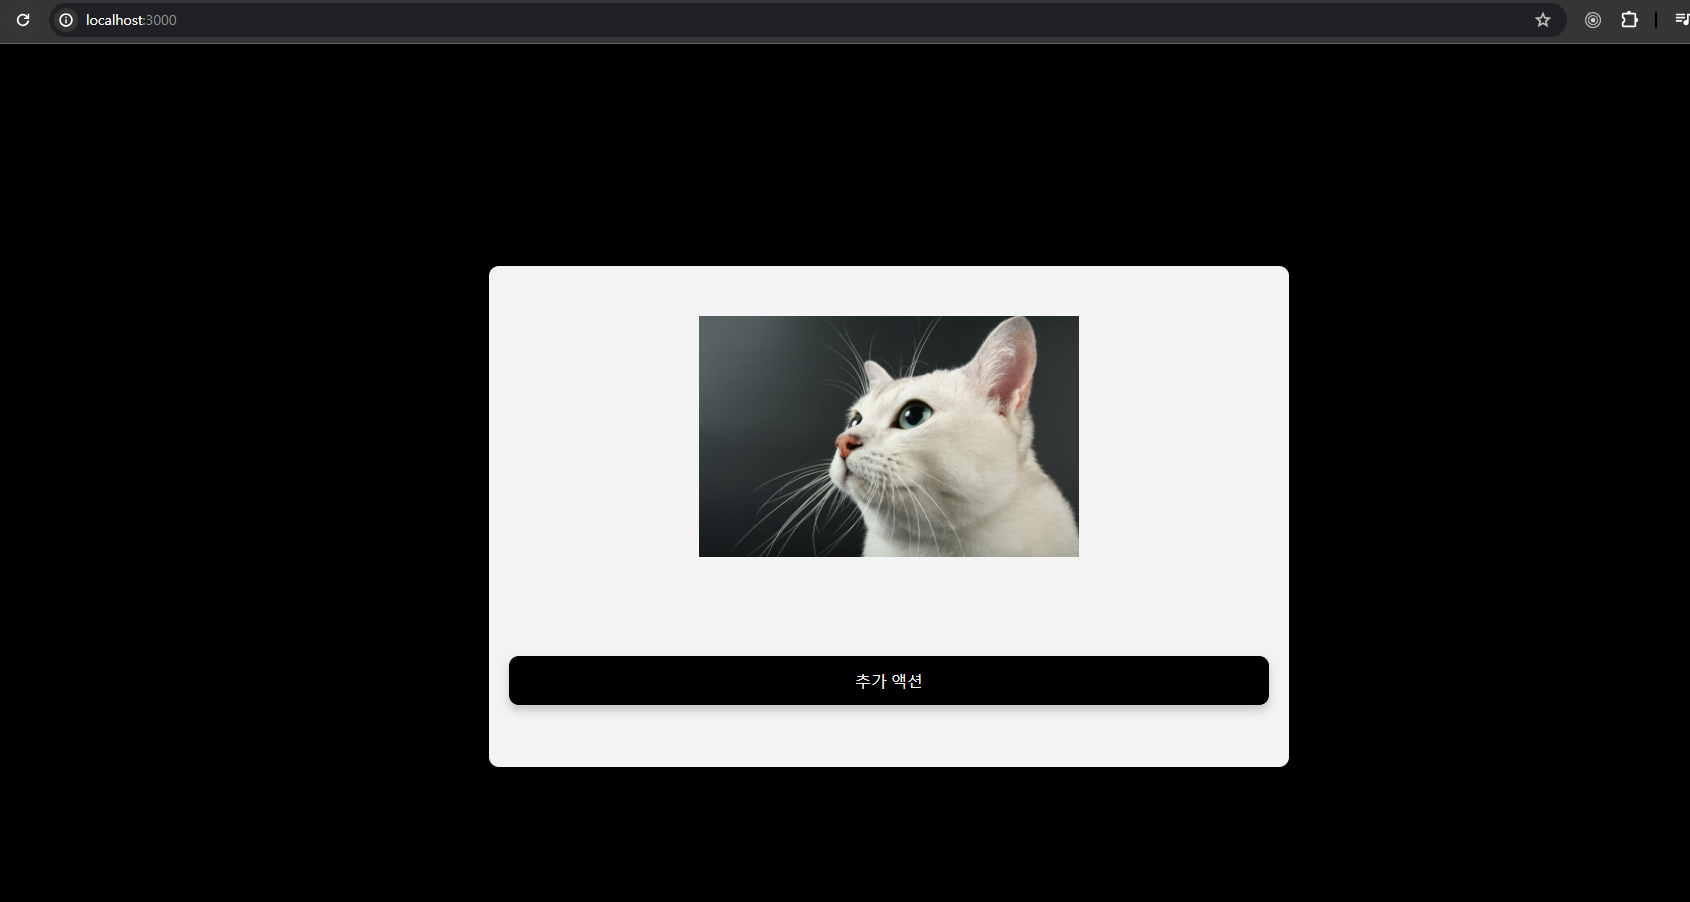
Task: View site information for localhost
Action: coord(66,20)
